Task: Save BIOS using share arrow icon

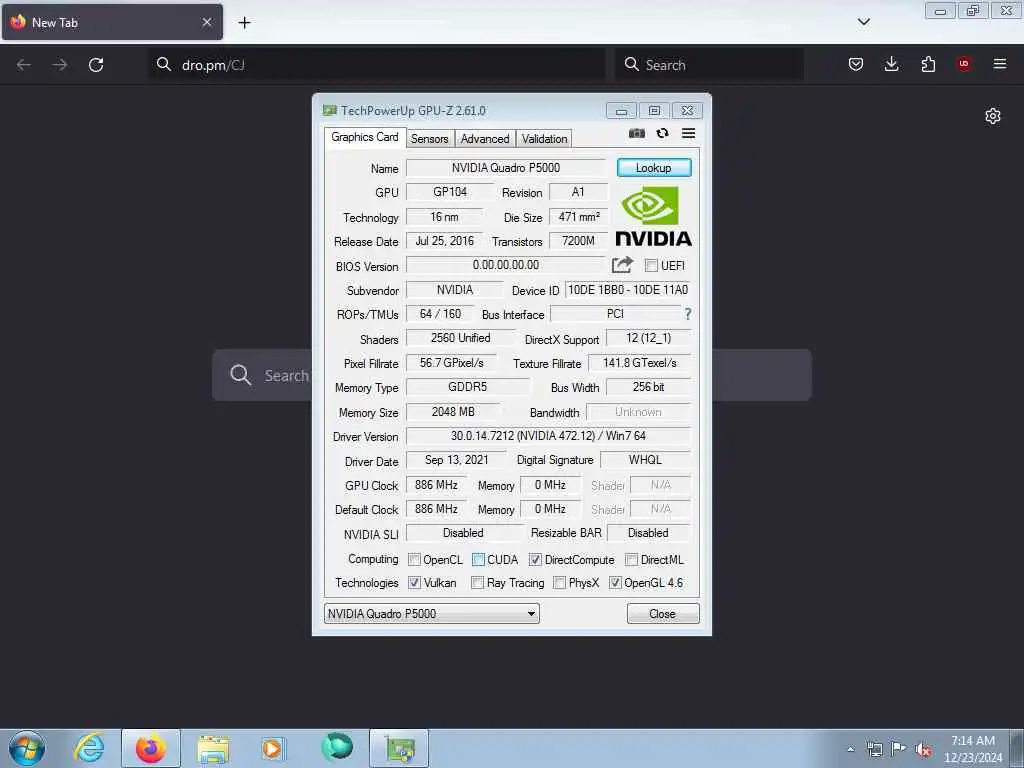Action: click(622, 264)
